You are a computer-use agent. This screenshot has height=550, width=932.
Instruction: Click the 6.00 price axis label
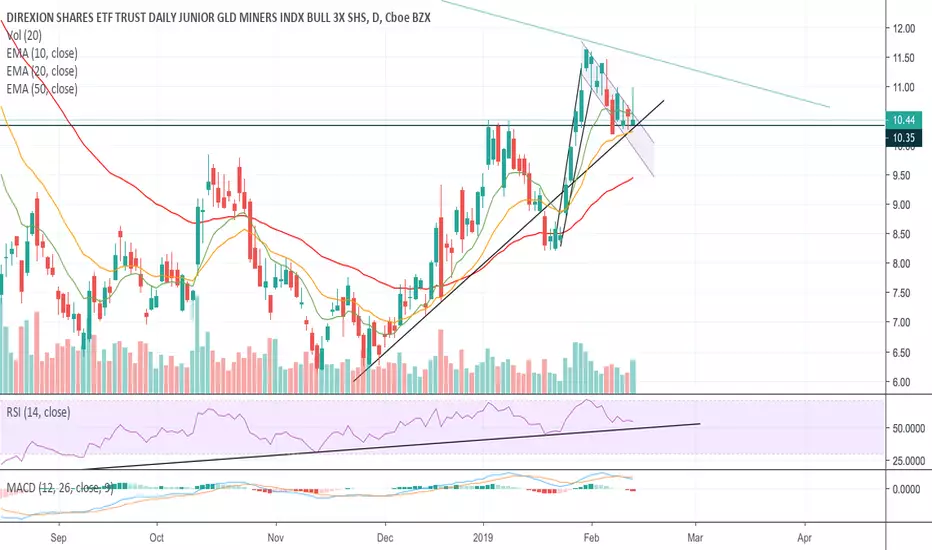tap(903, 382)
